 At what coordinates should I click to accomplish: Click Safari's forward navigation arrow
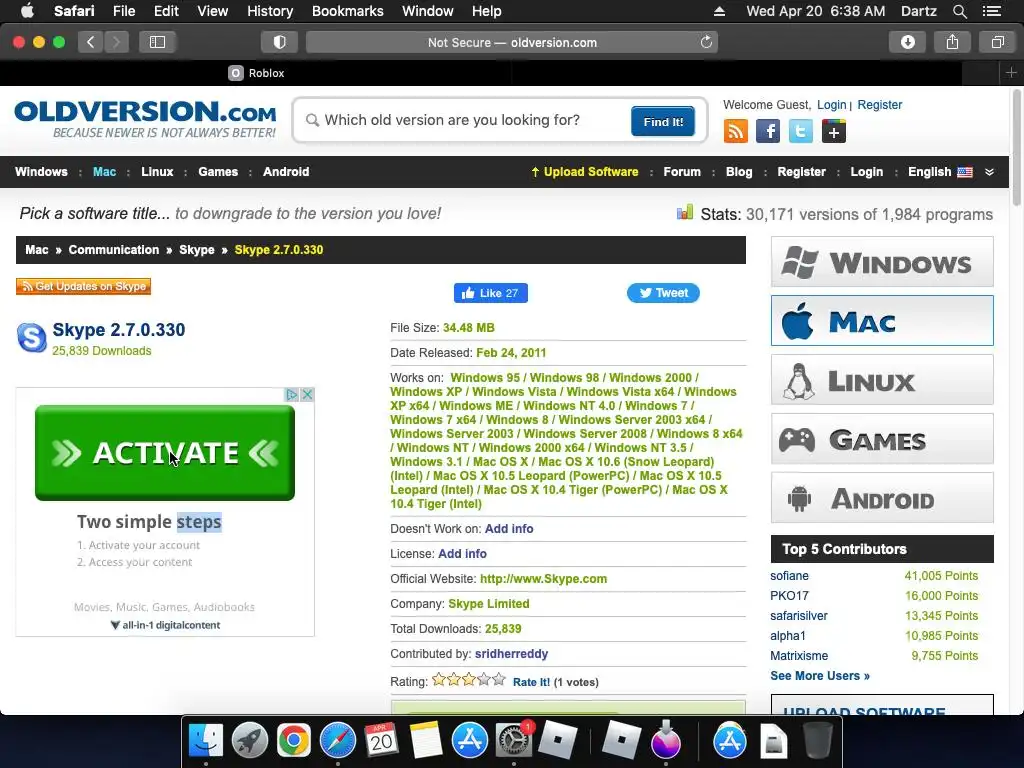pyautogui.click(x=116, y=42)
